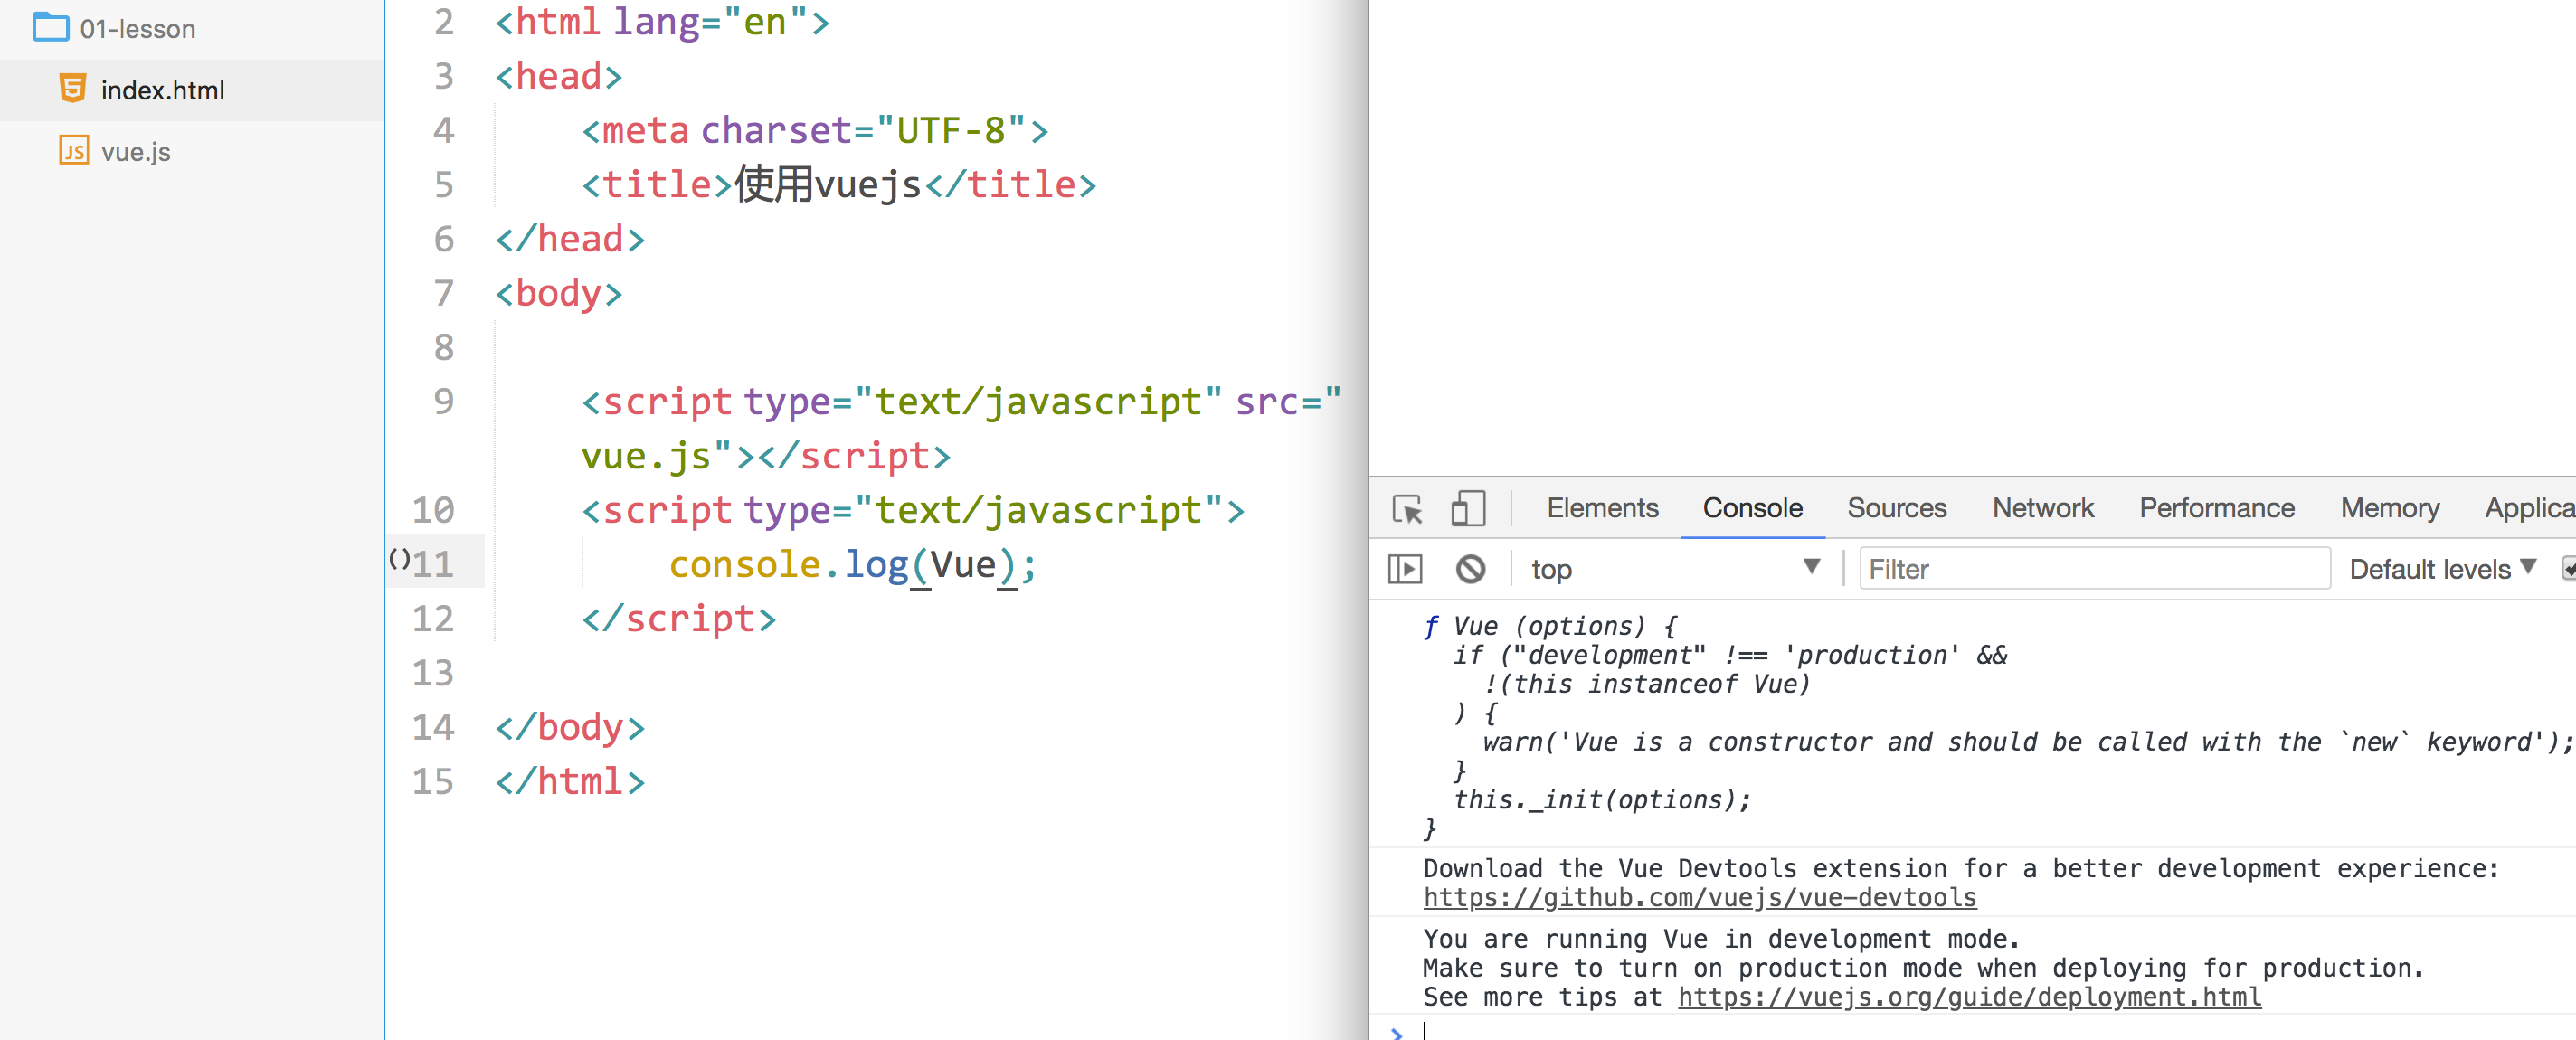Open the vue.js file in the sidebar
2576x1040 pixels.
tap(136, 152)
